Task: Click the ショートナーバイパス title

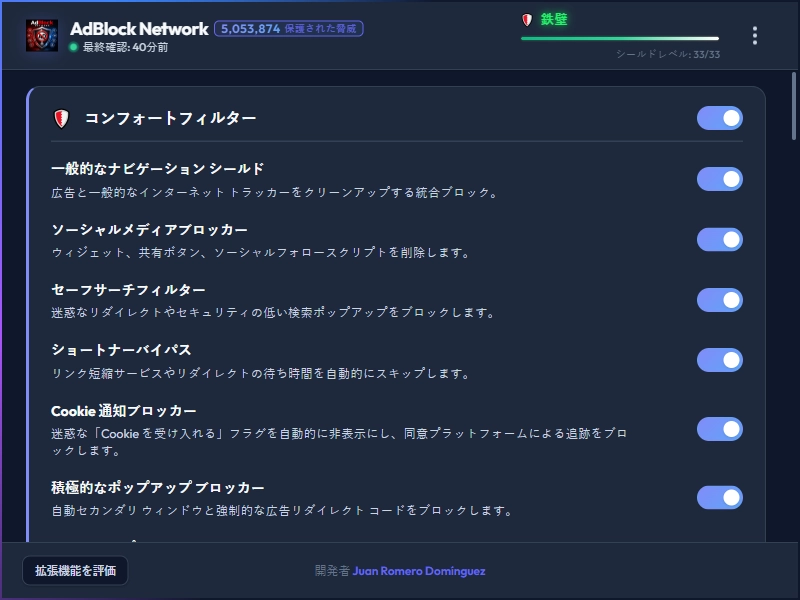Action: point(121,350)
